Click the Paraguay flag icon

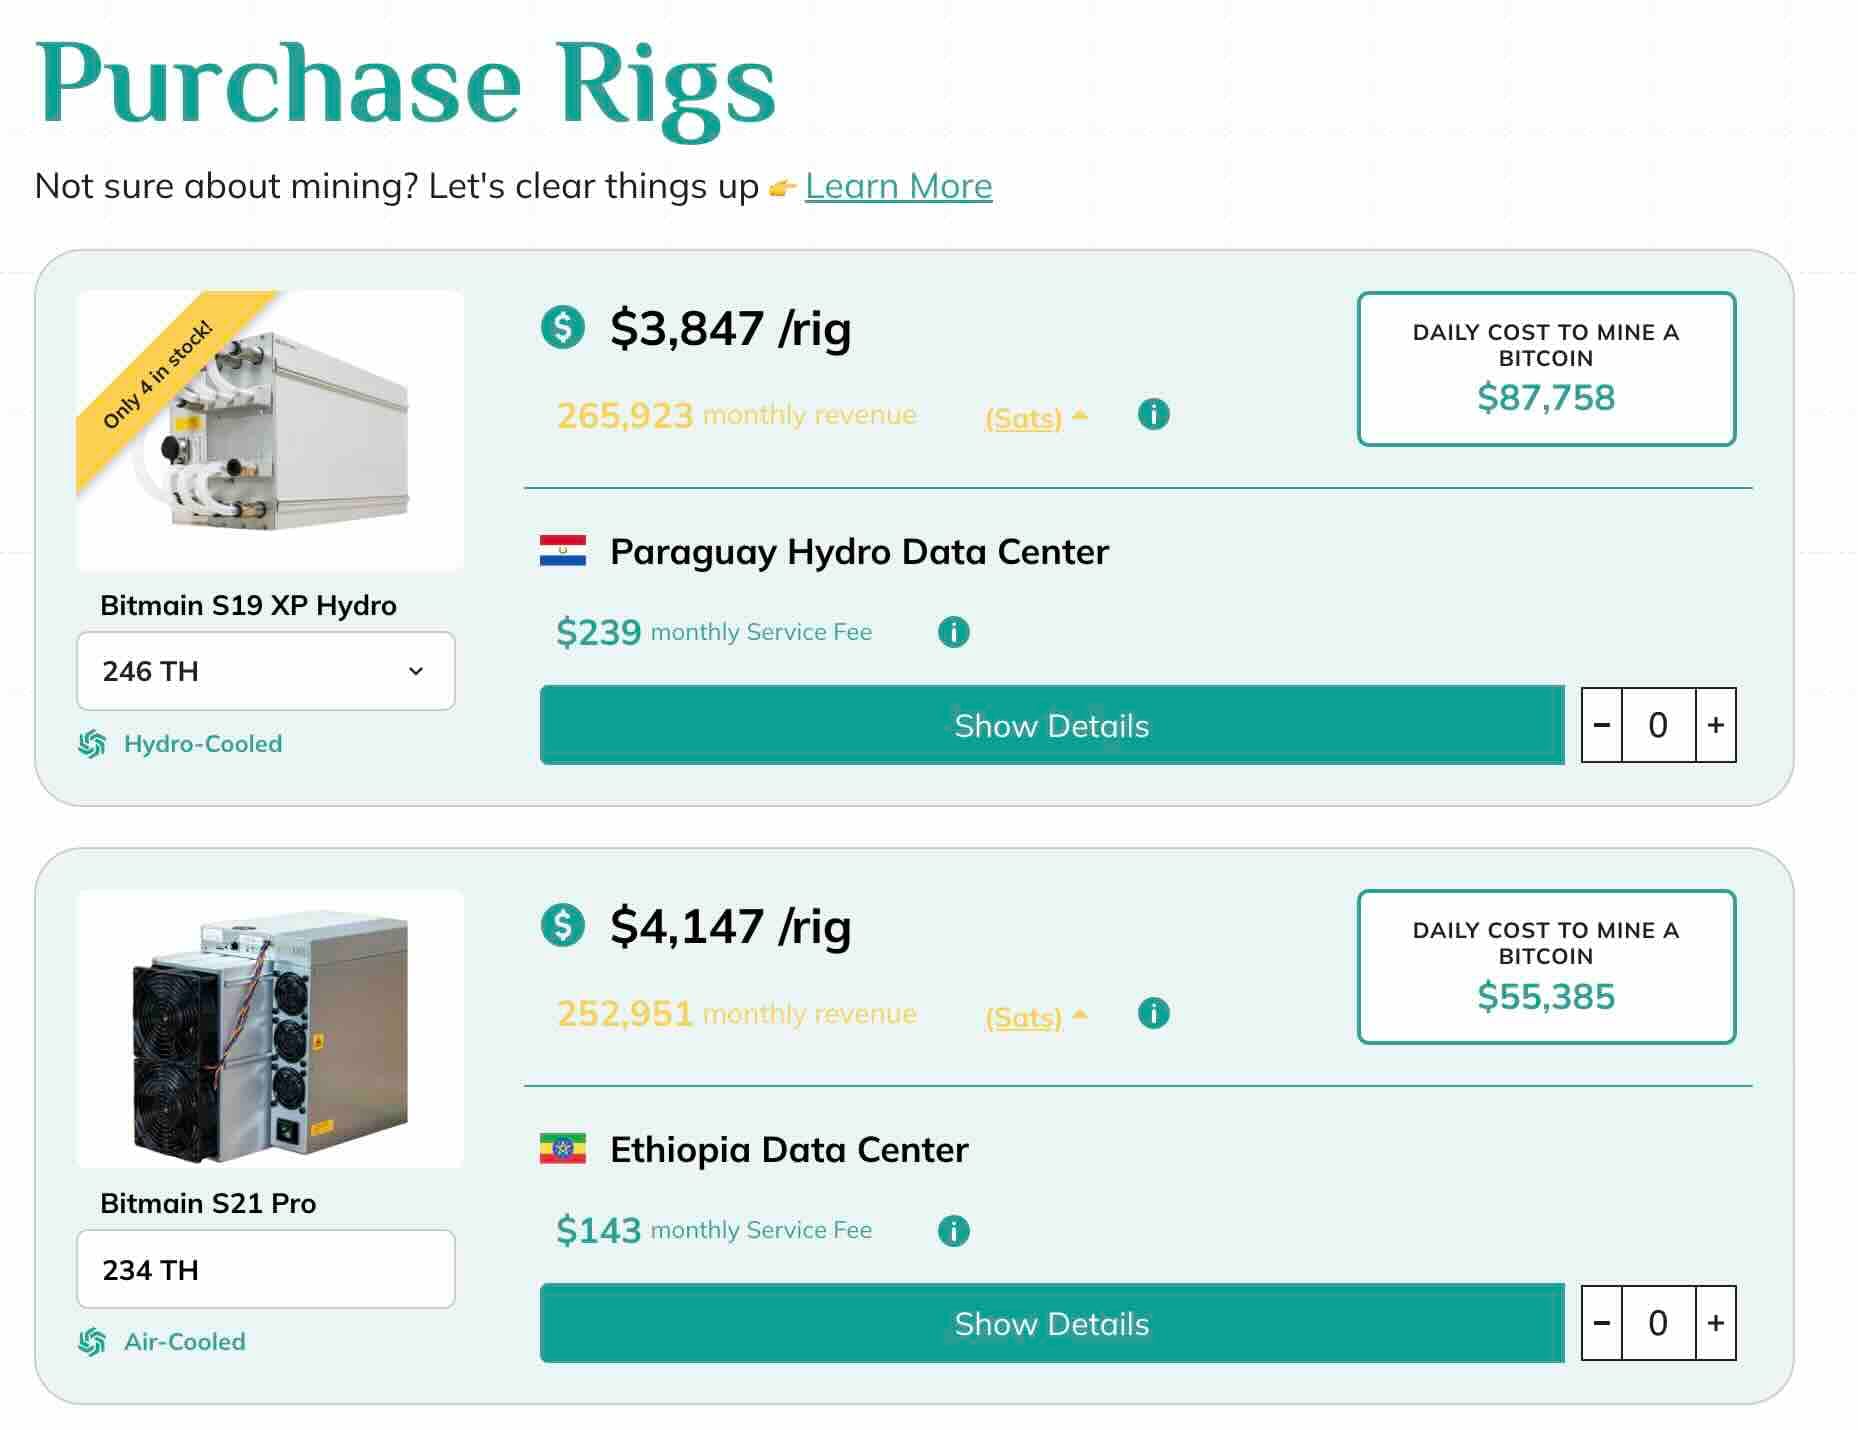coord(563,551)
